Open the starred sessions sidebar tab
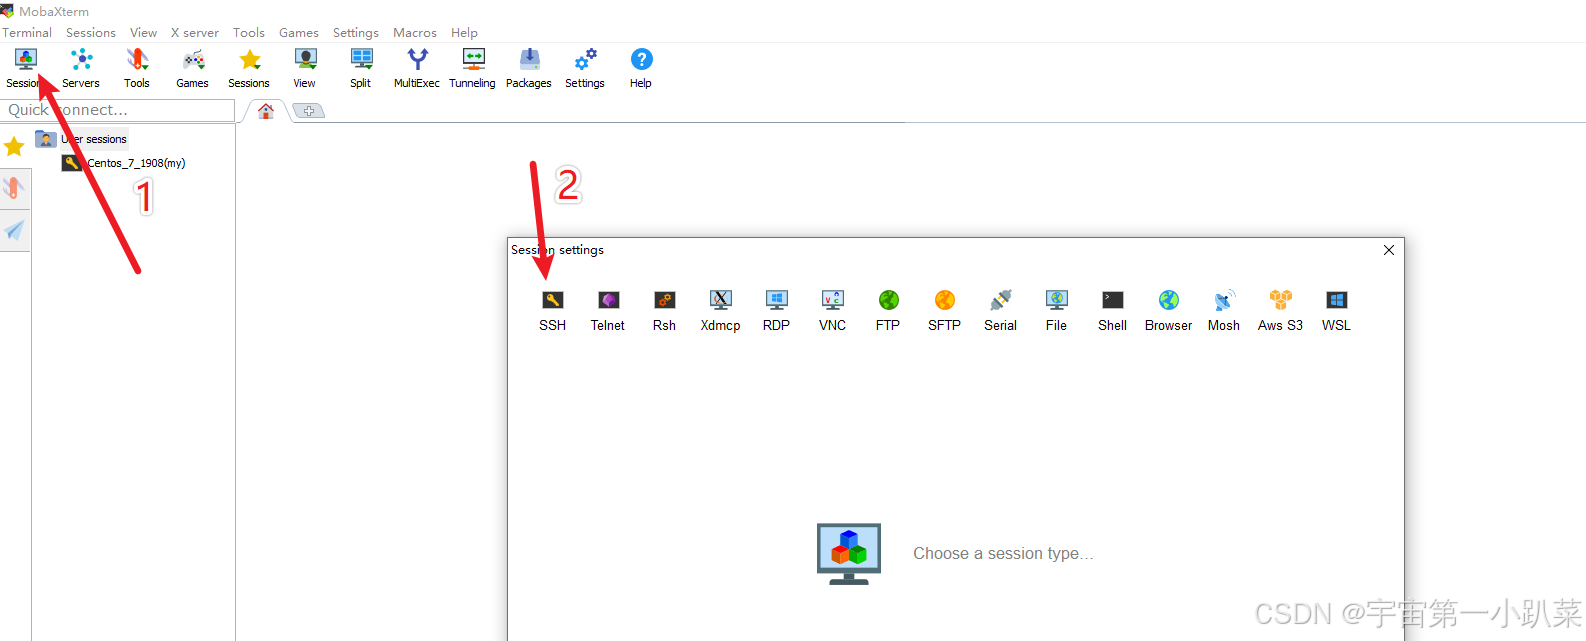1586x641 pixels. coord(14,148)
